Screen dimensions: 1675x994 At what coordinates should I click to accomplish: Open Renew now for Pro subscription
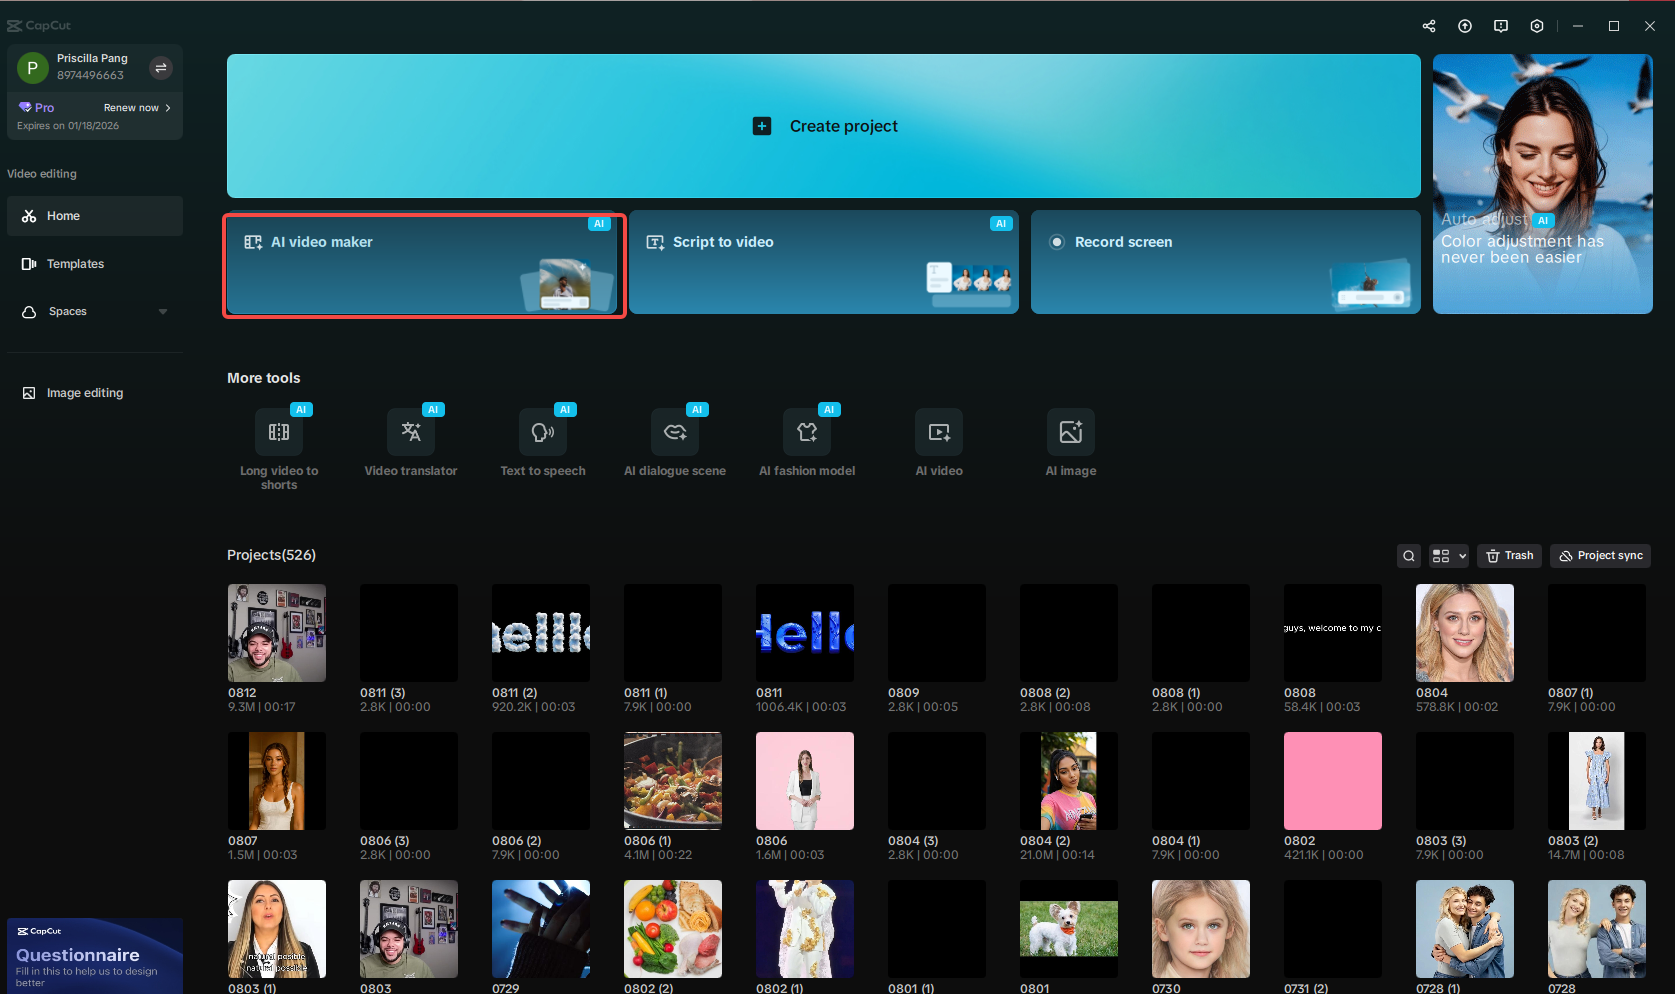pos(136,107)
